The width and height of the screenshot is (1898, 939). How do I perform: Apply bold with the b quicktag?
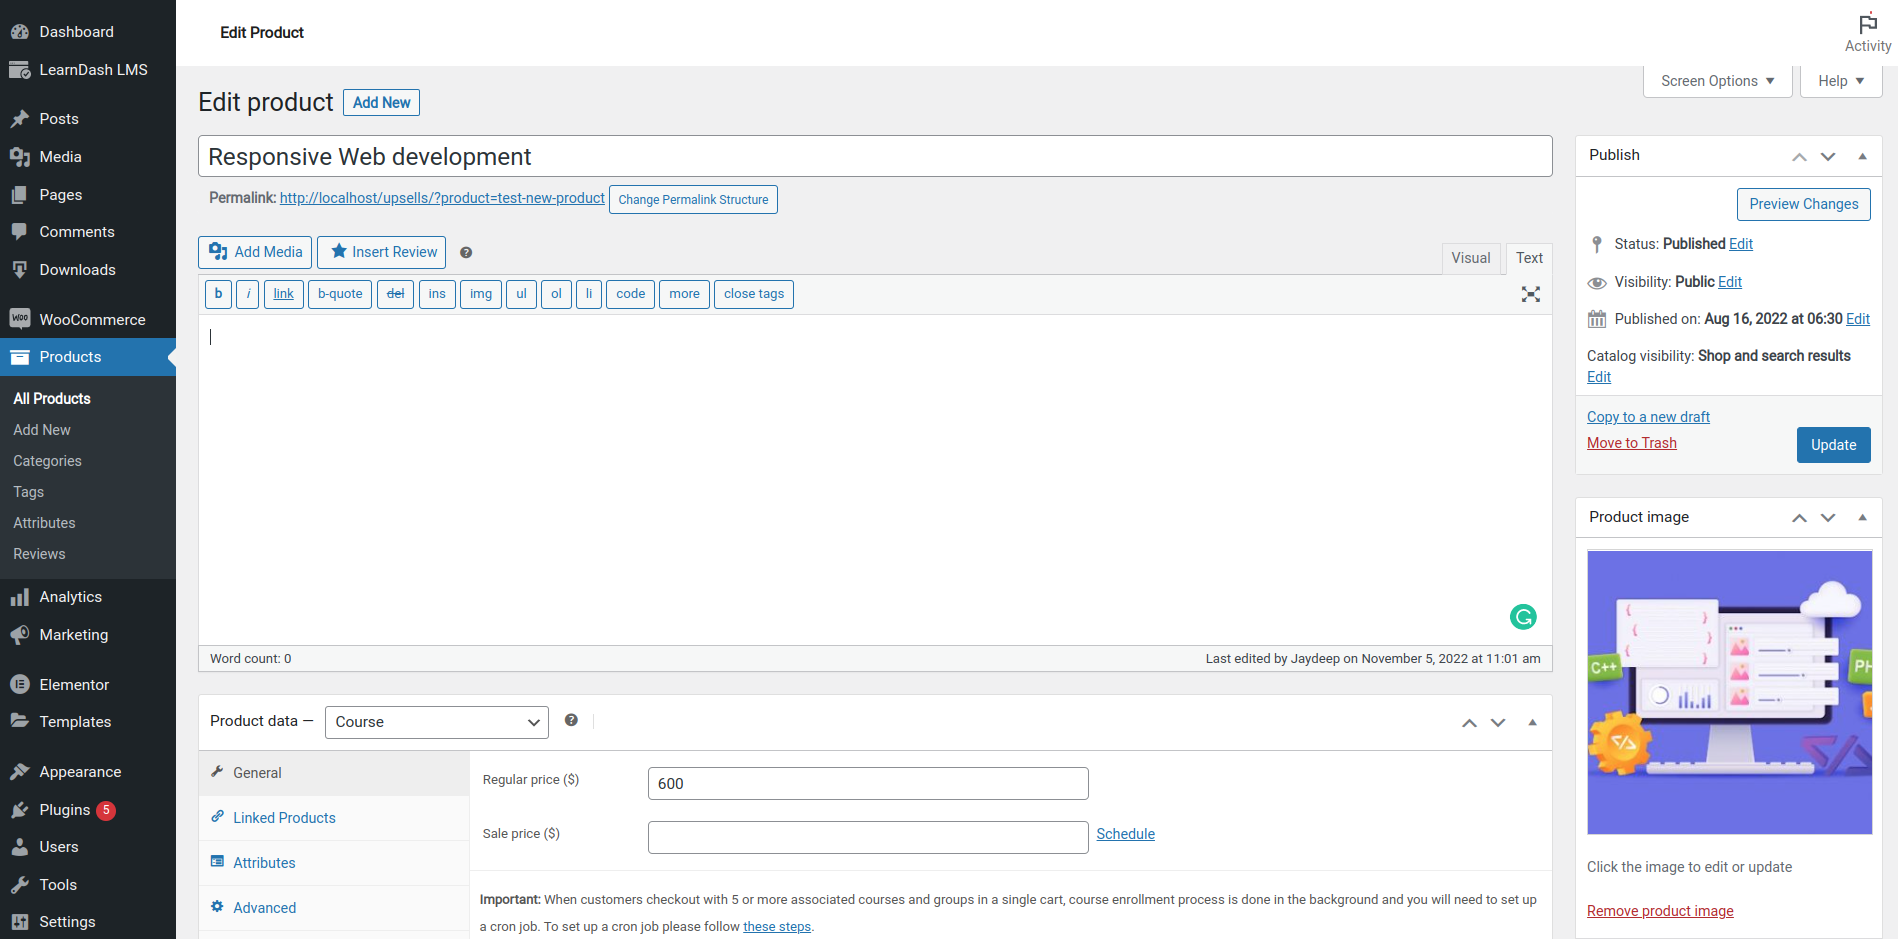point(217,294)
